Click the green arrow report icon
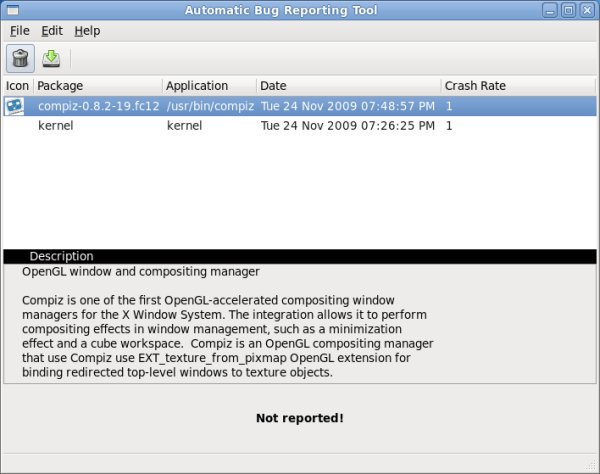The height and width of the screenshot is (474, 600). click(51, 59)
